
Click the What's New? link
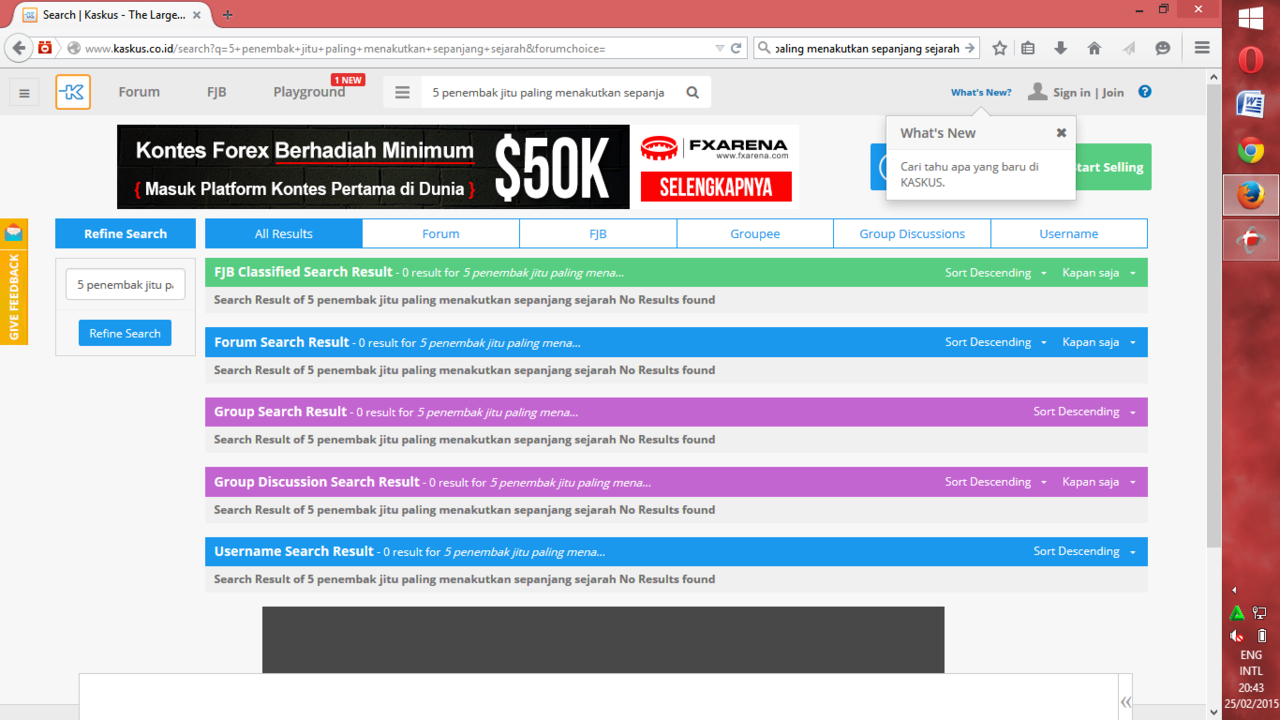click(x=981, y=92)
